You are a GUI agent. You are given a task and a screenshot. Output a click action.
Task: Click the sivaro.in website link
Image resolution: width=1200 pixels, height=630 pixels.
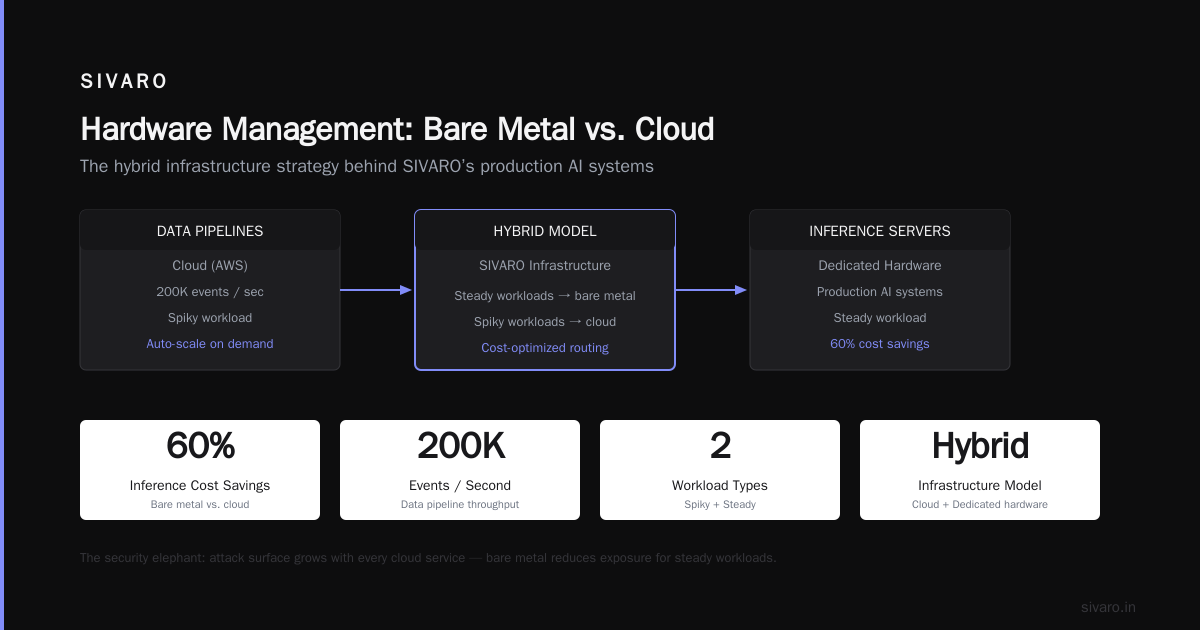click(1108, 607)
